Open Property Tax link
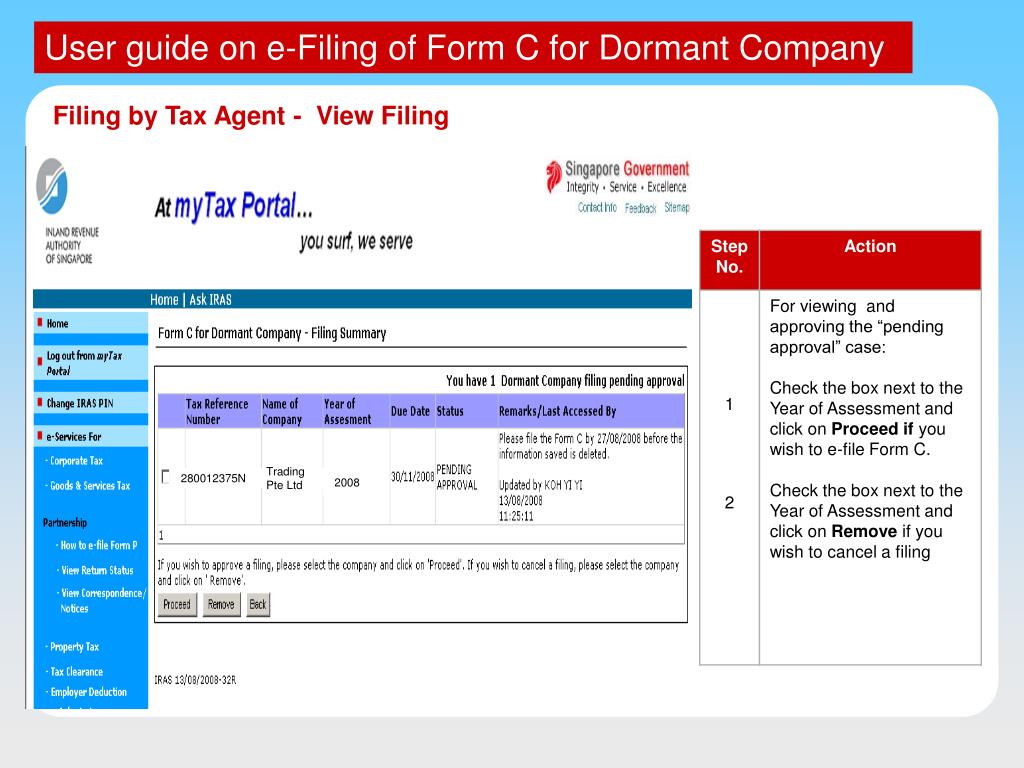The image size is (1024, 768). (x=72, y=647)
